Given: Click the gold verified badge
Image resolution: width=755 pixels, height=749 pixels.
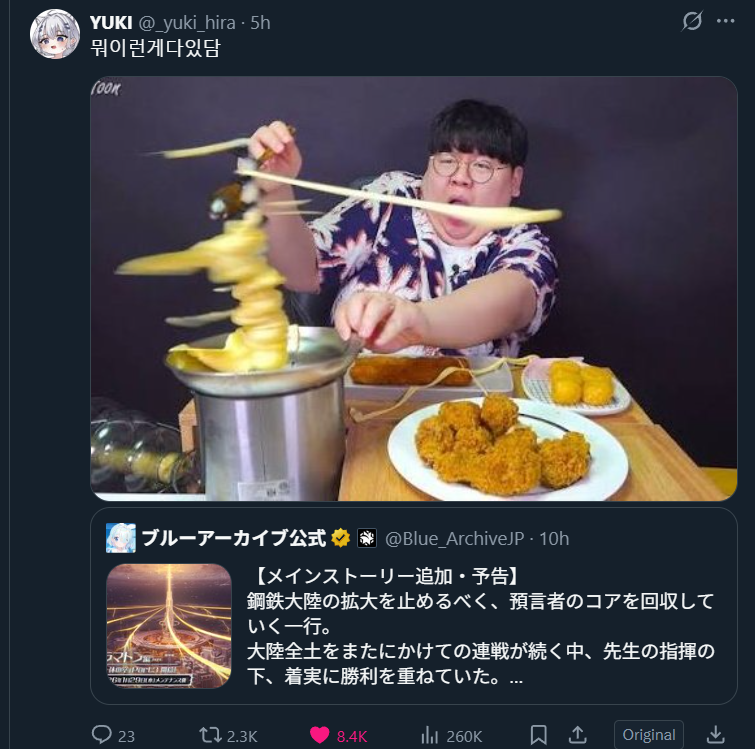Looking at the screenshot, I should 341,538.
